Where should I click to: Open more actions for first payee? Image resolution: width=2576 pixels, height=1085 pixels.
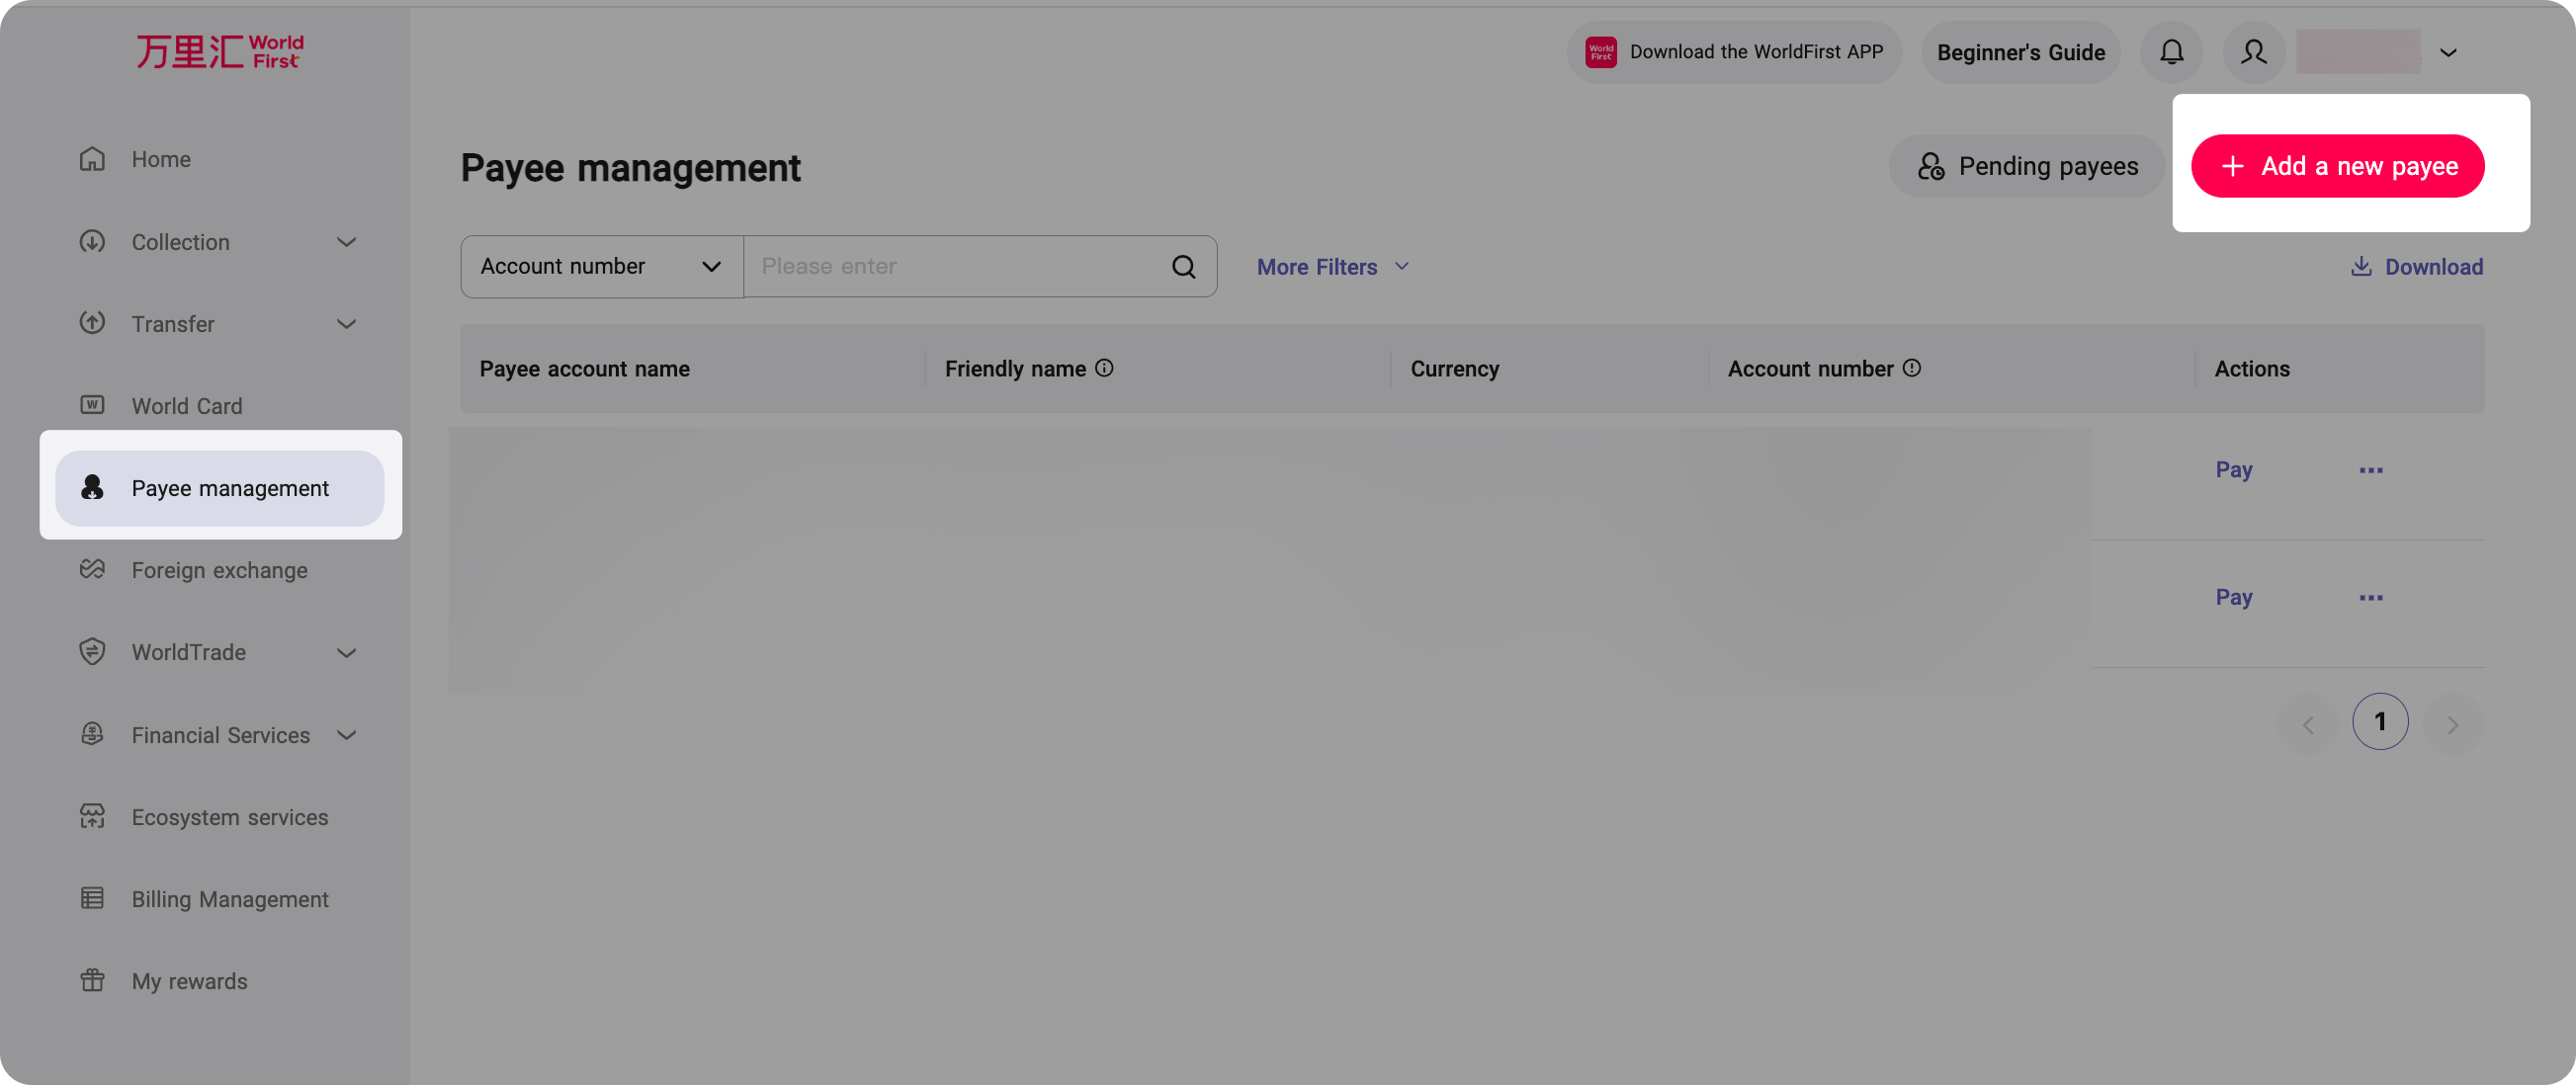tap(2370, 470)
